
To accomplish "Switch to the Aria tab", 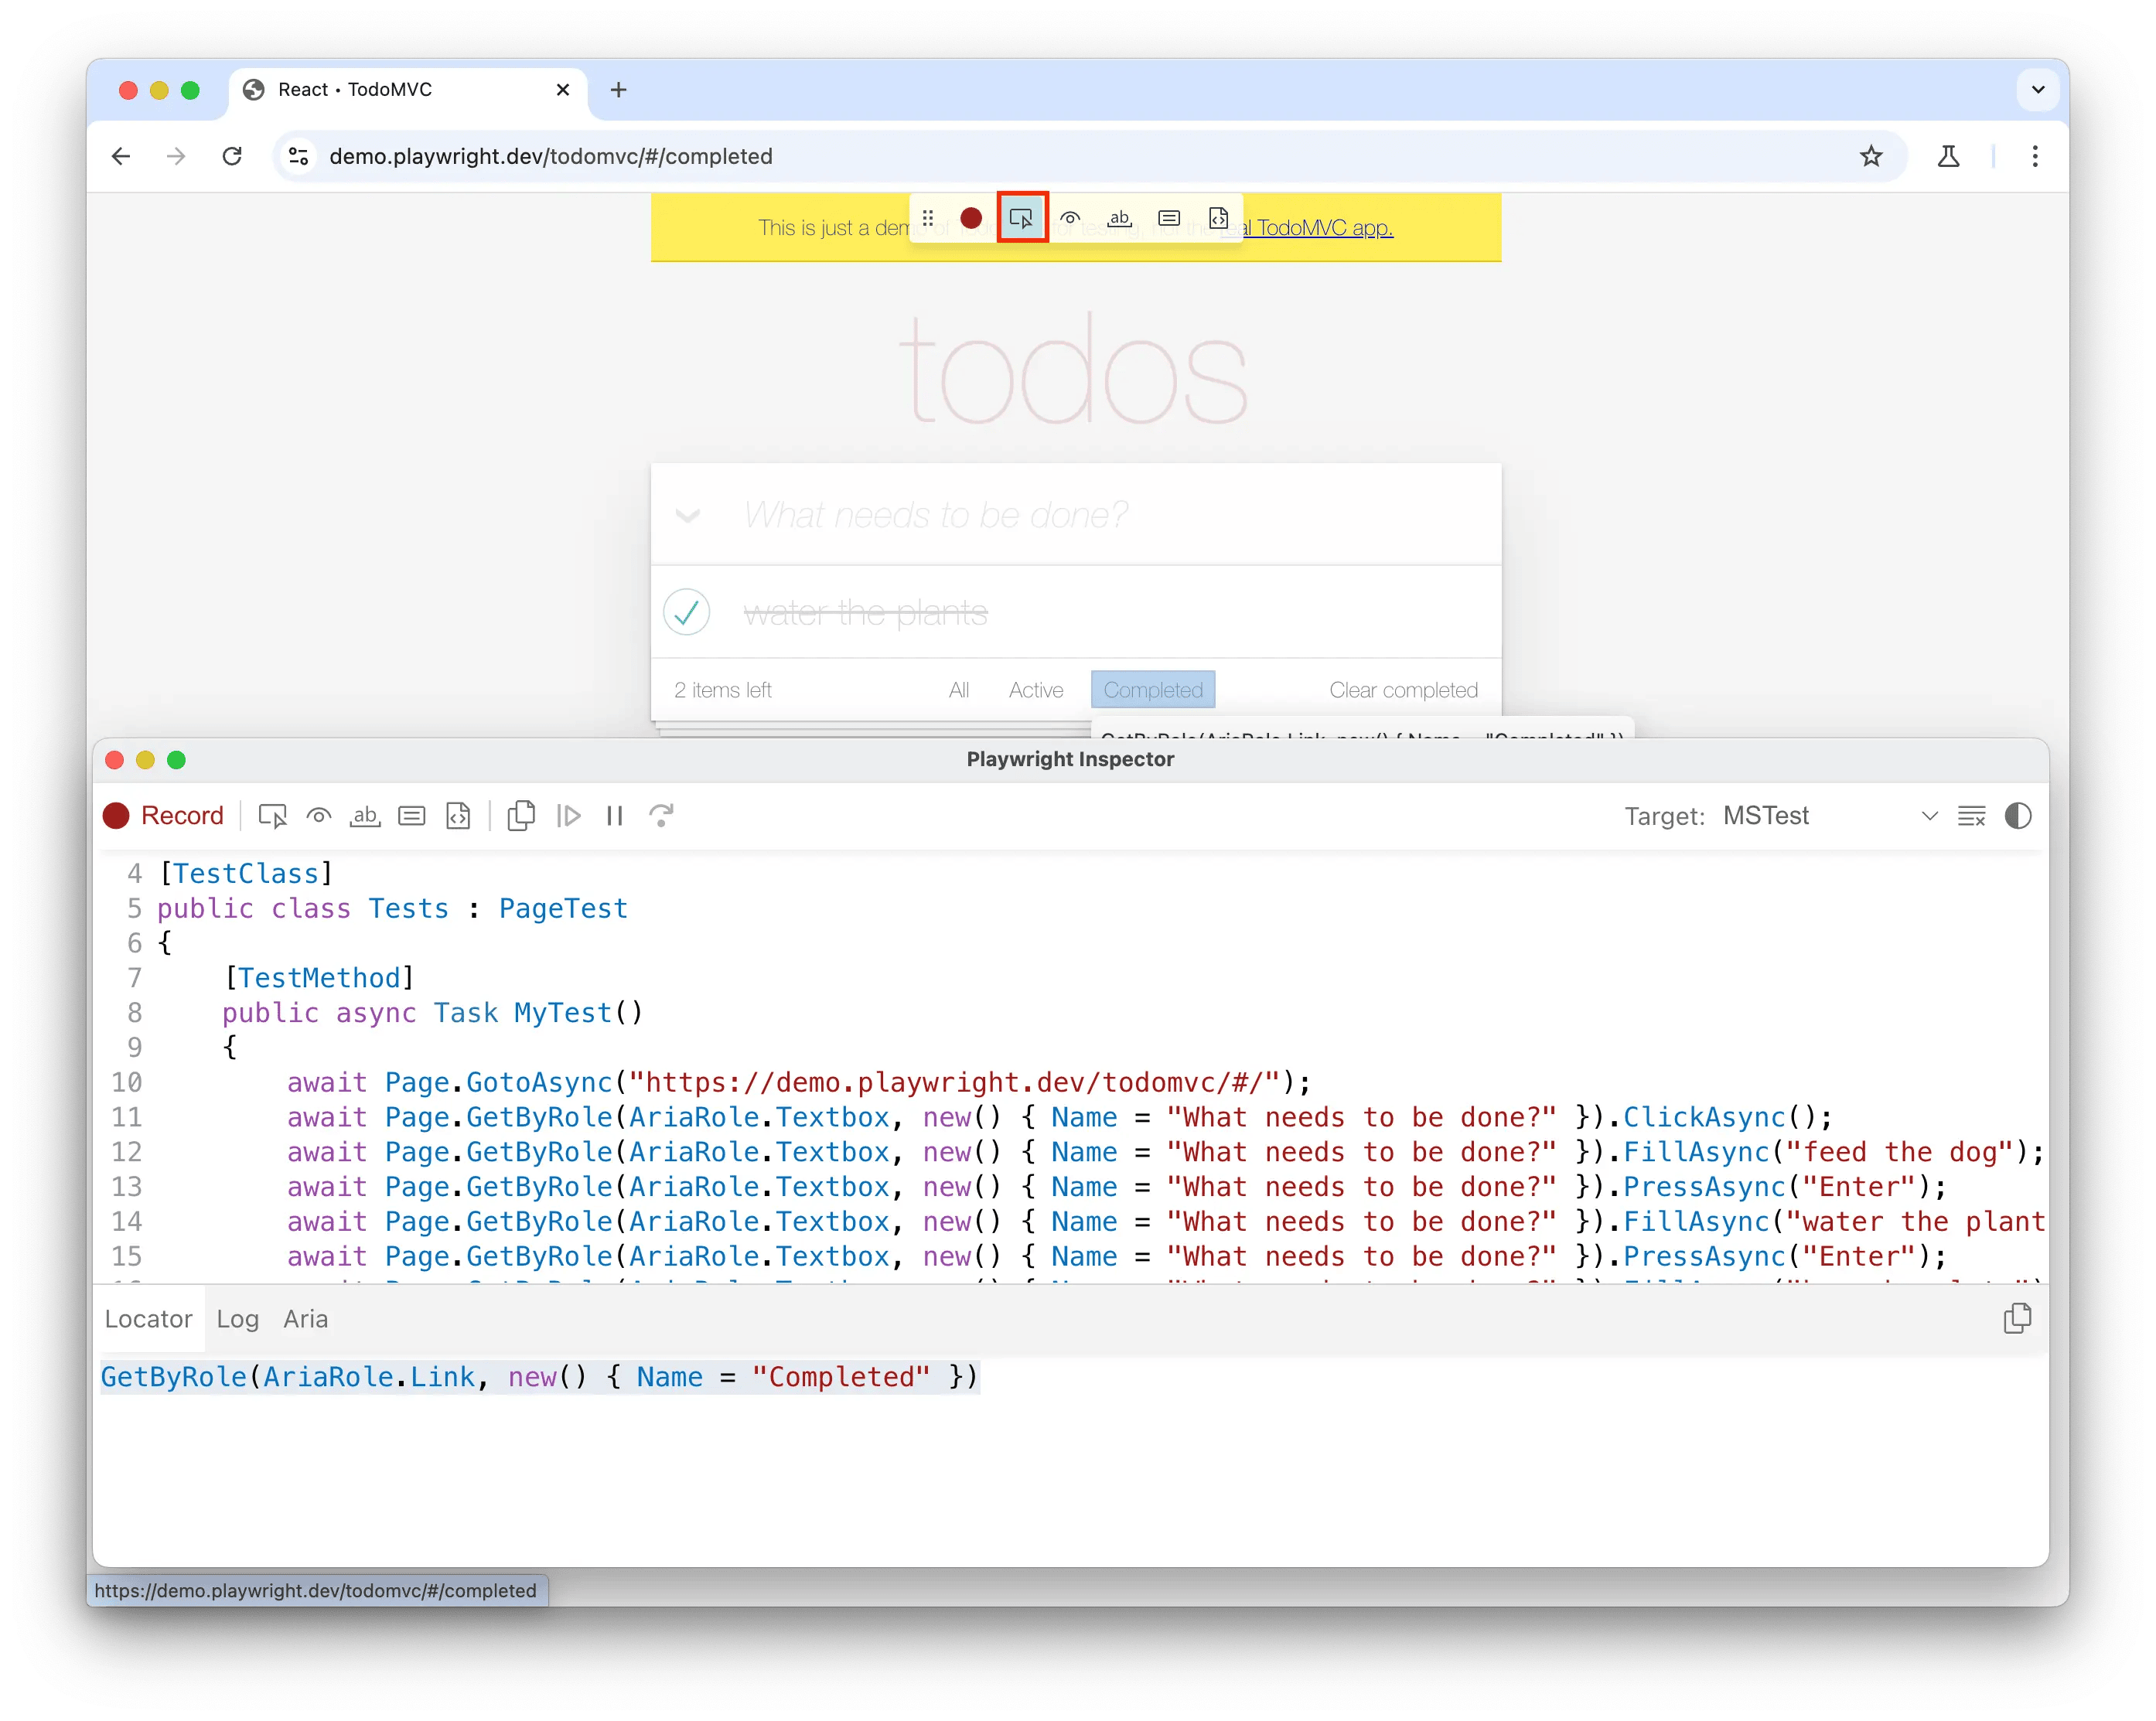I will (x=305, y=1319).
